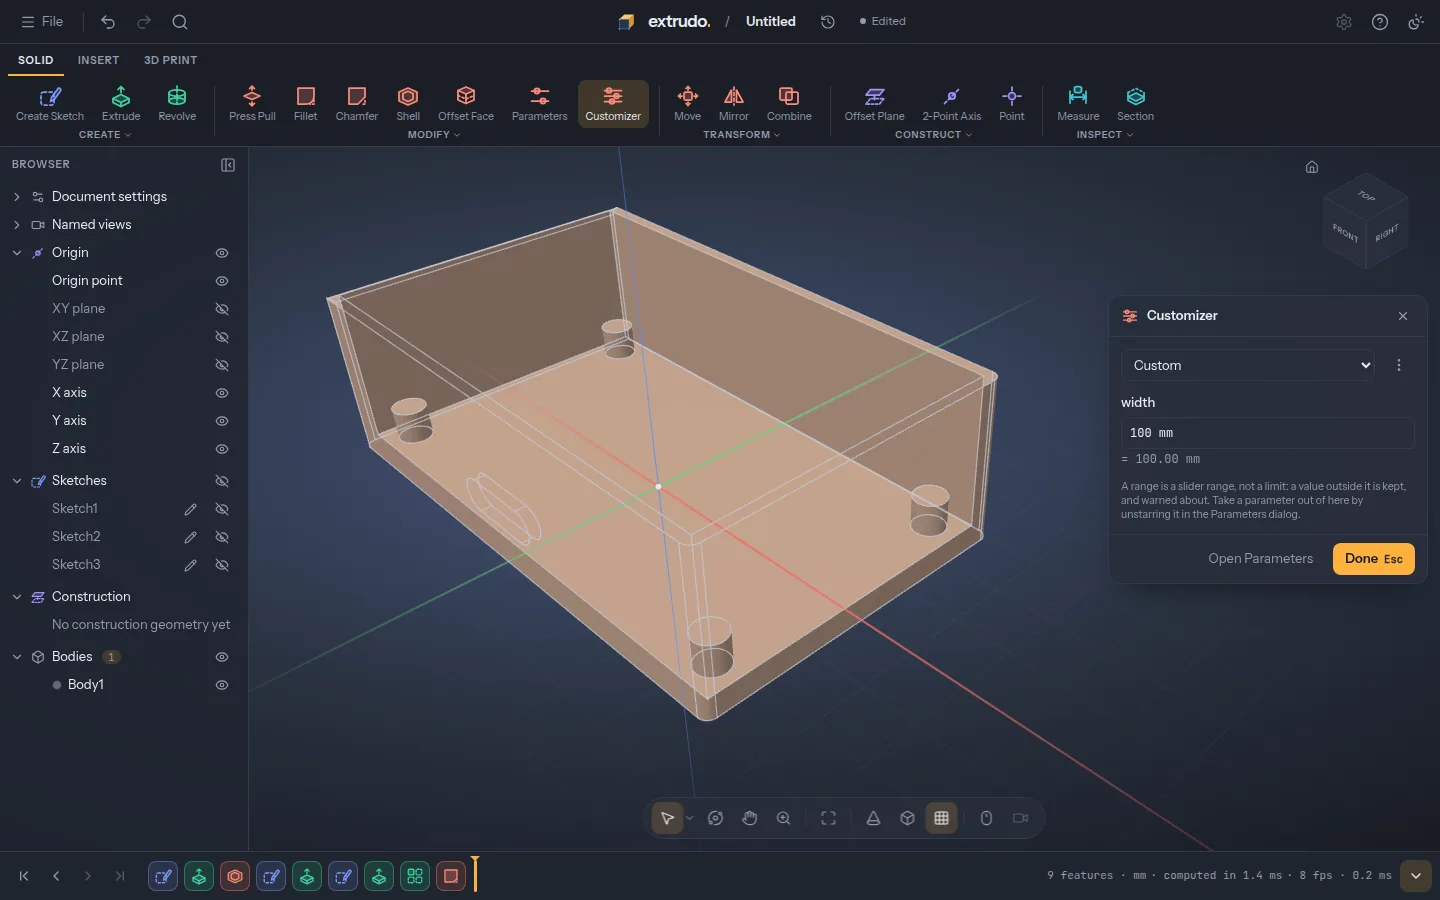Switch to the 3D PRINT tab
Image resolution: width=1440 pixels, height=900 pixels.
(x=170, y=60)
